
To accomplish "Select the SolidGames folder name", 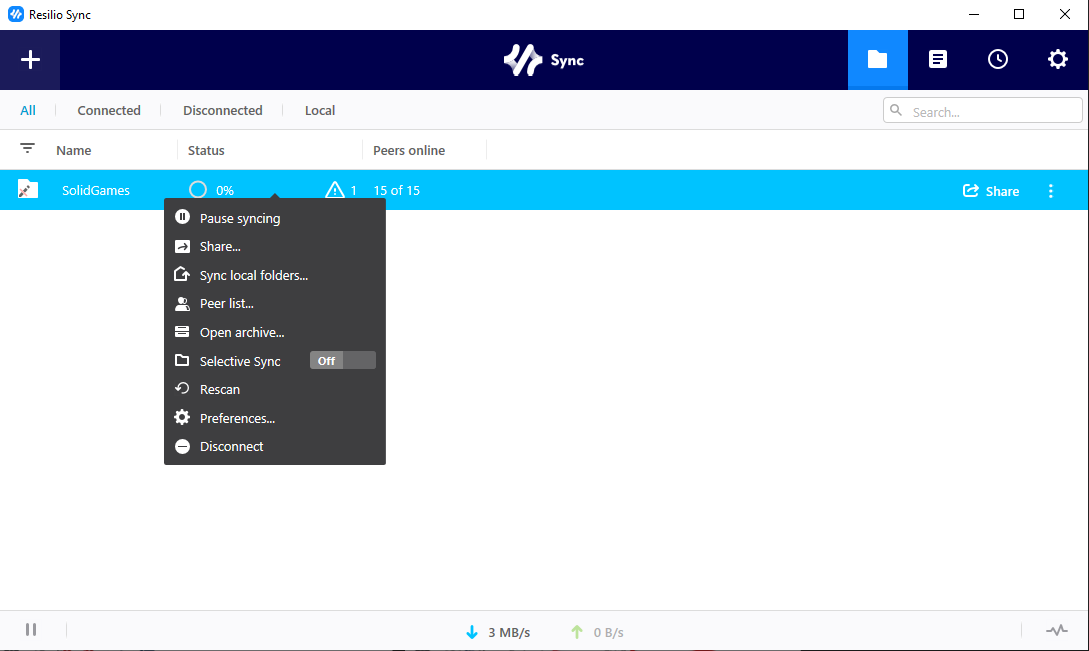I will tap(96, 190).
